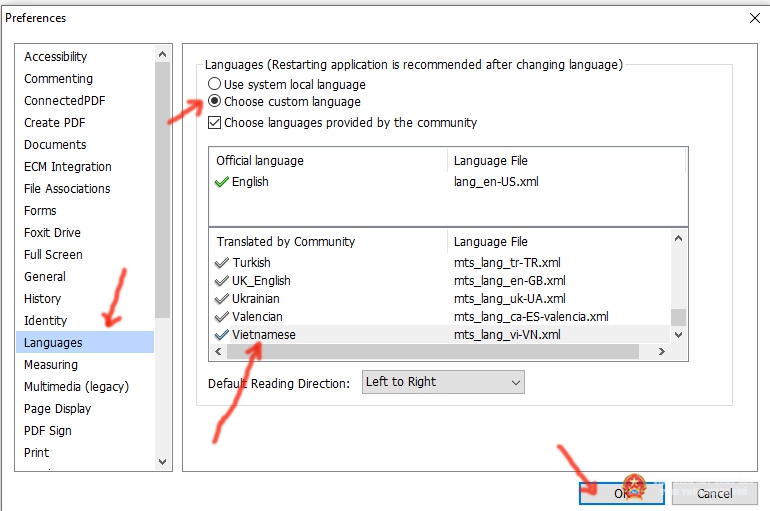Confirm the settings with OK

(x=622, y=493)
